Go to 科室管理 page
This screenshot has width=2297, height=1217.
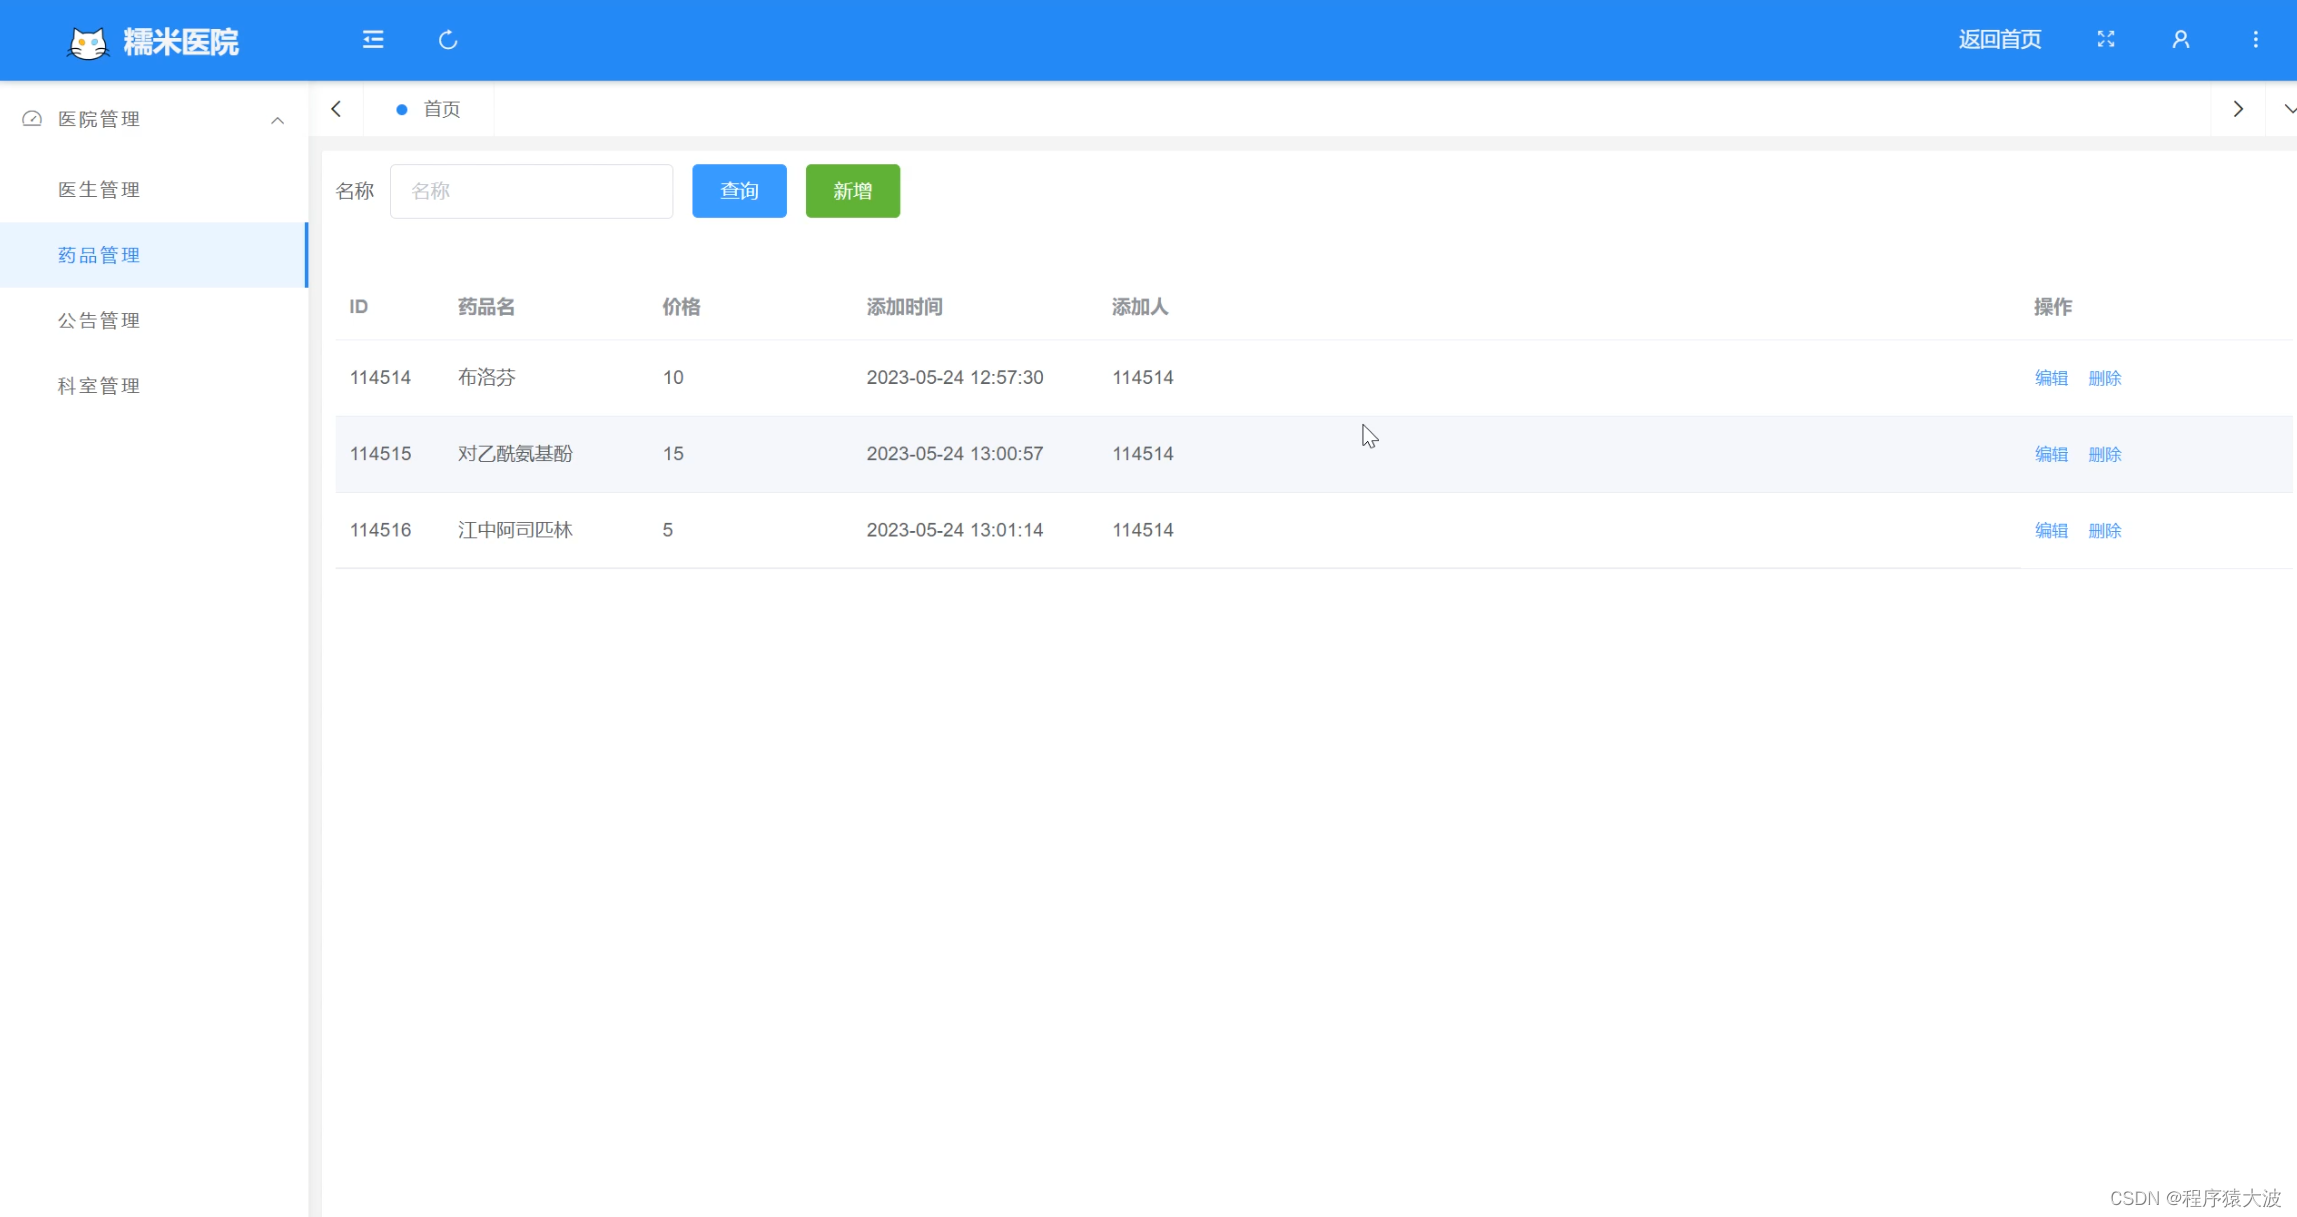[x=99, y=386]
